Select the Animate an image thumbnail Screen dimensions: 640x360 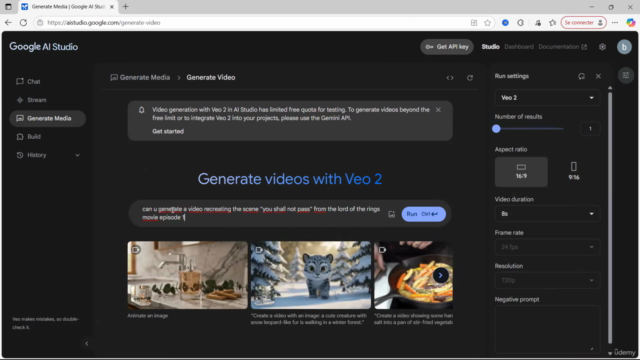[187, 275]
